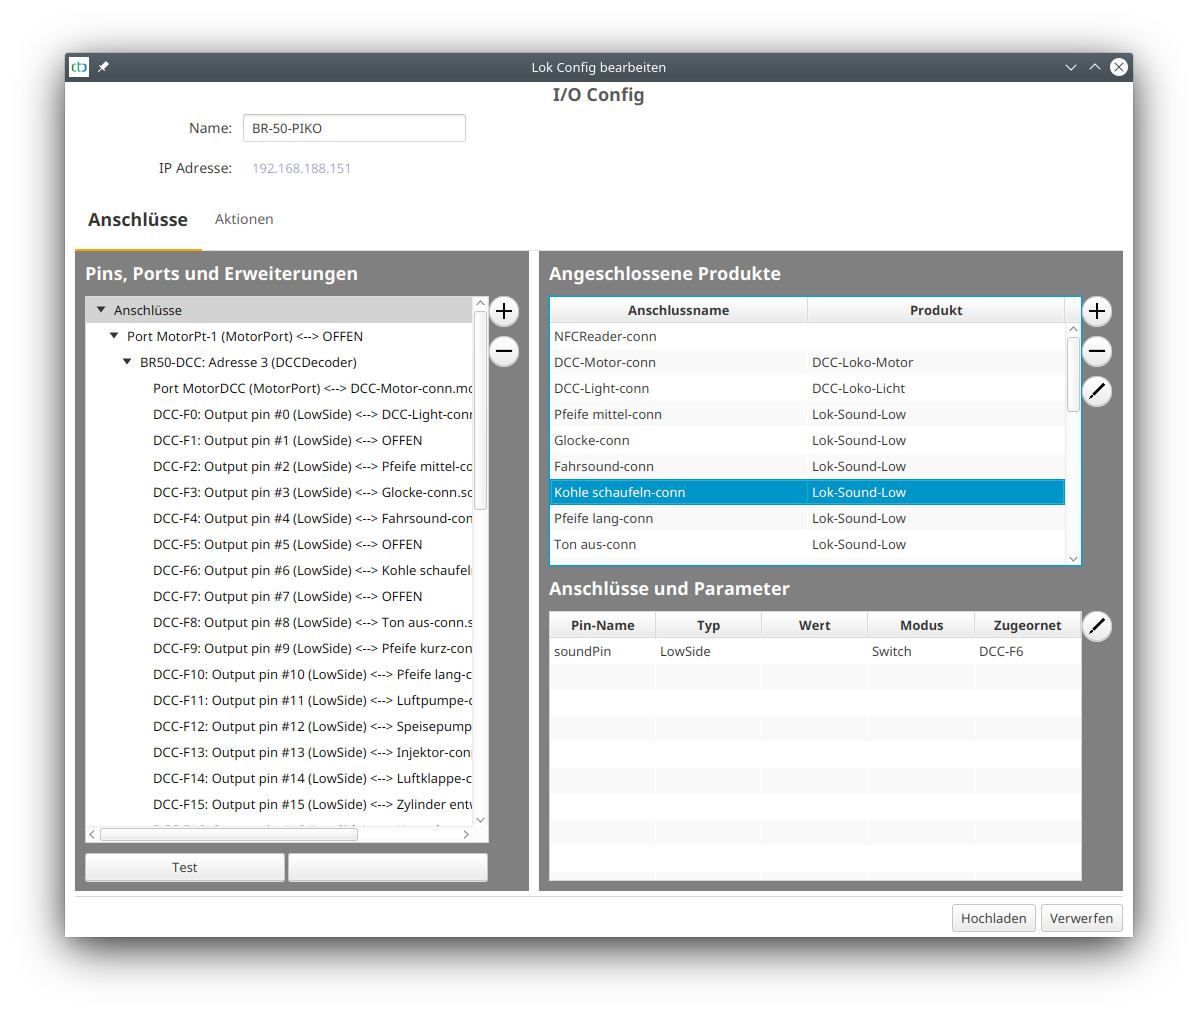This screenshot has height=1014, width=1198.
Task: Click the pin icon in title bar
Action: 103,67
